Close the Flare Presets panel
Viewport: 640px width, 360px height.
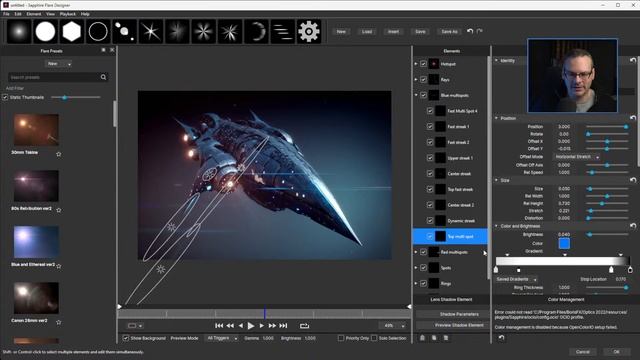click(x=112, y=50)
